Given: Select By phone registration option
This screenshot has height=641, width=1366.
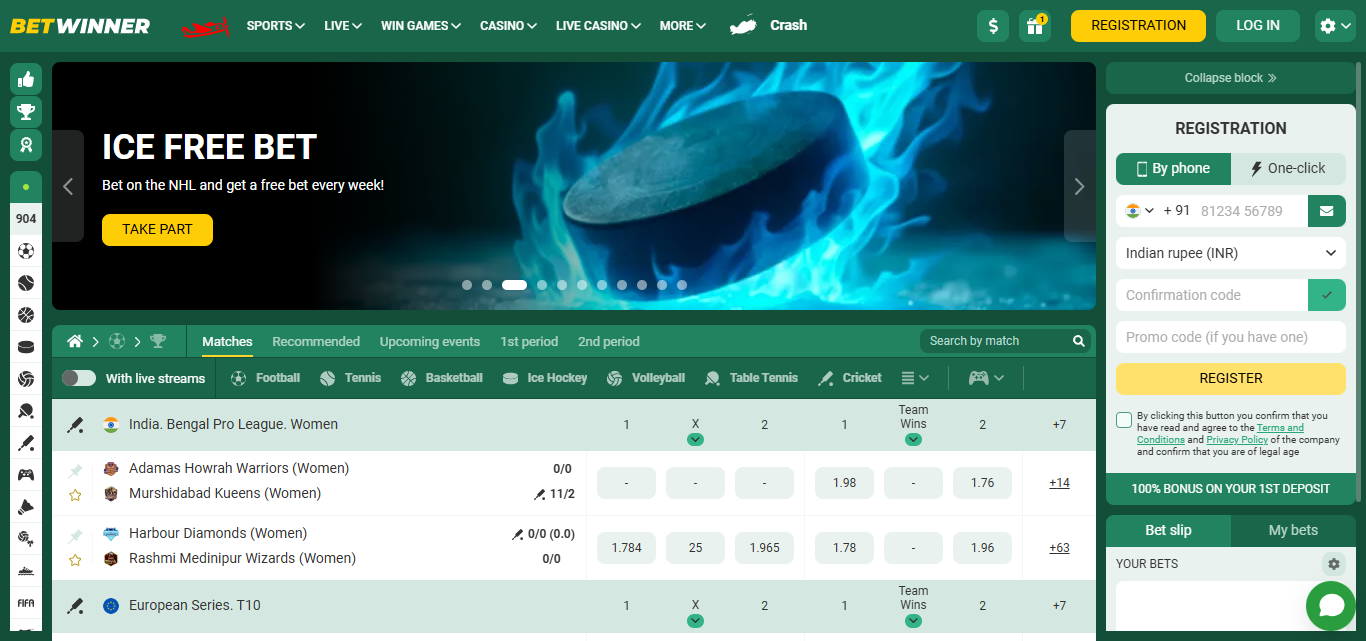Looking at the screenshot, I should tap(1173, 168).
